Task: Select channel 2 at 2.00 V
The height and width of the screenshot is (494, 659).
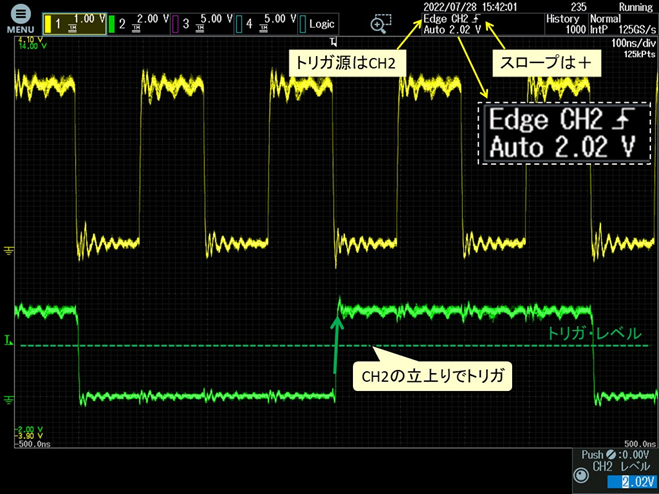Action: [x=138, y=24]
